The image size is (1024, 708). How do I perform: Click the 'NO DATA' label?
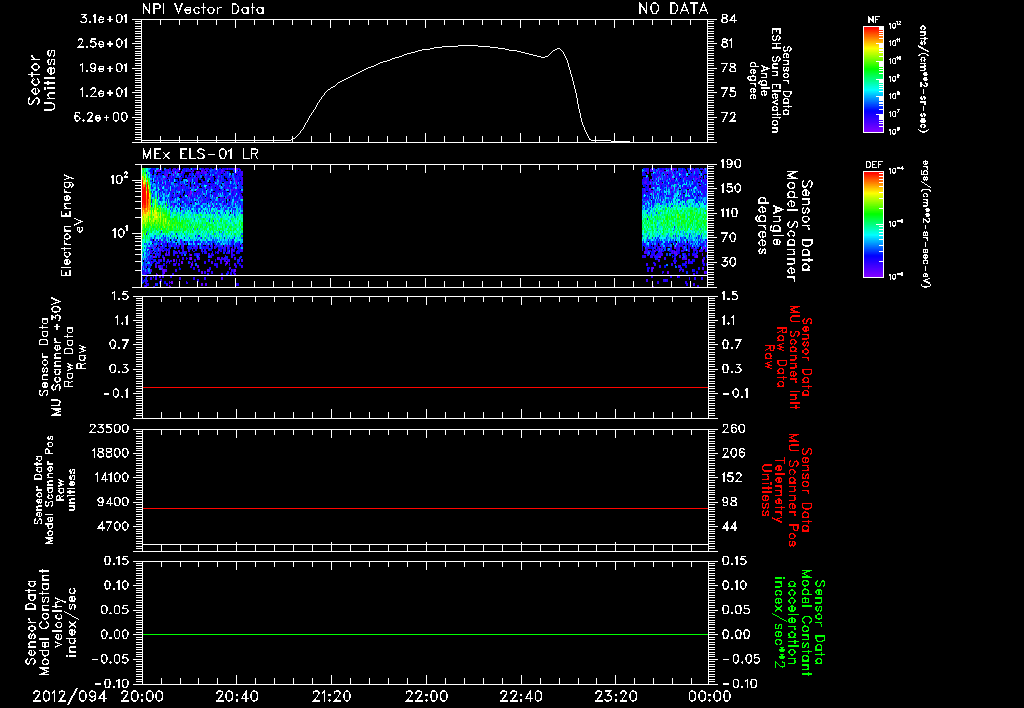pos(673,8)
